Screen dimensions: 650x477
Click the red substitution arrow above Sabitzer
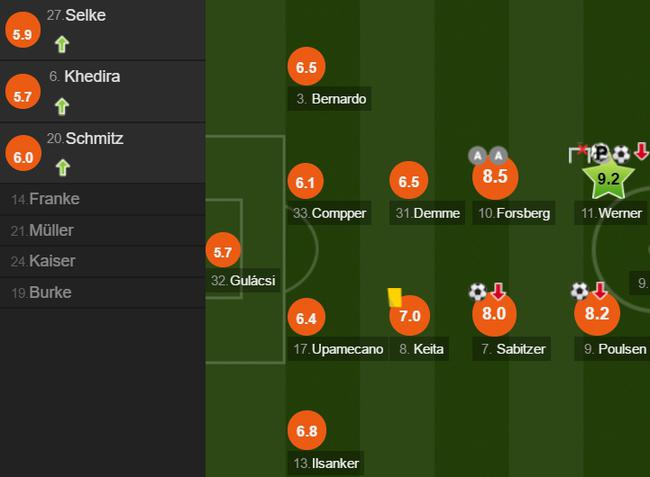(x=498, y=291)
